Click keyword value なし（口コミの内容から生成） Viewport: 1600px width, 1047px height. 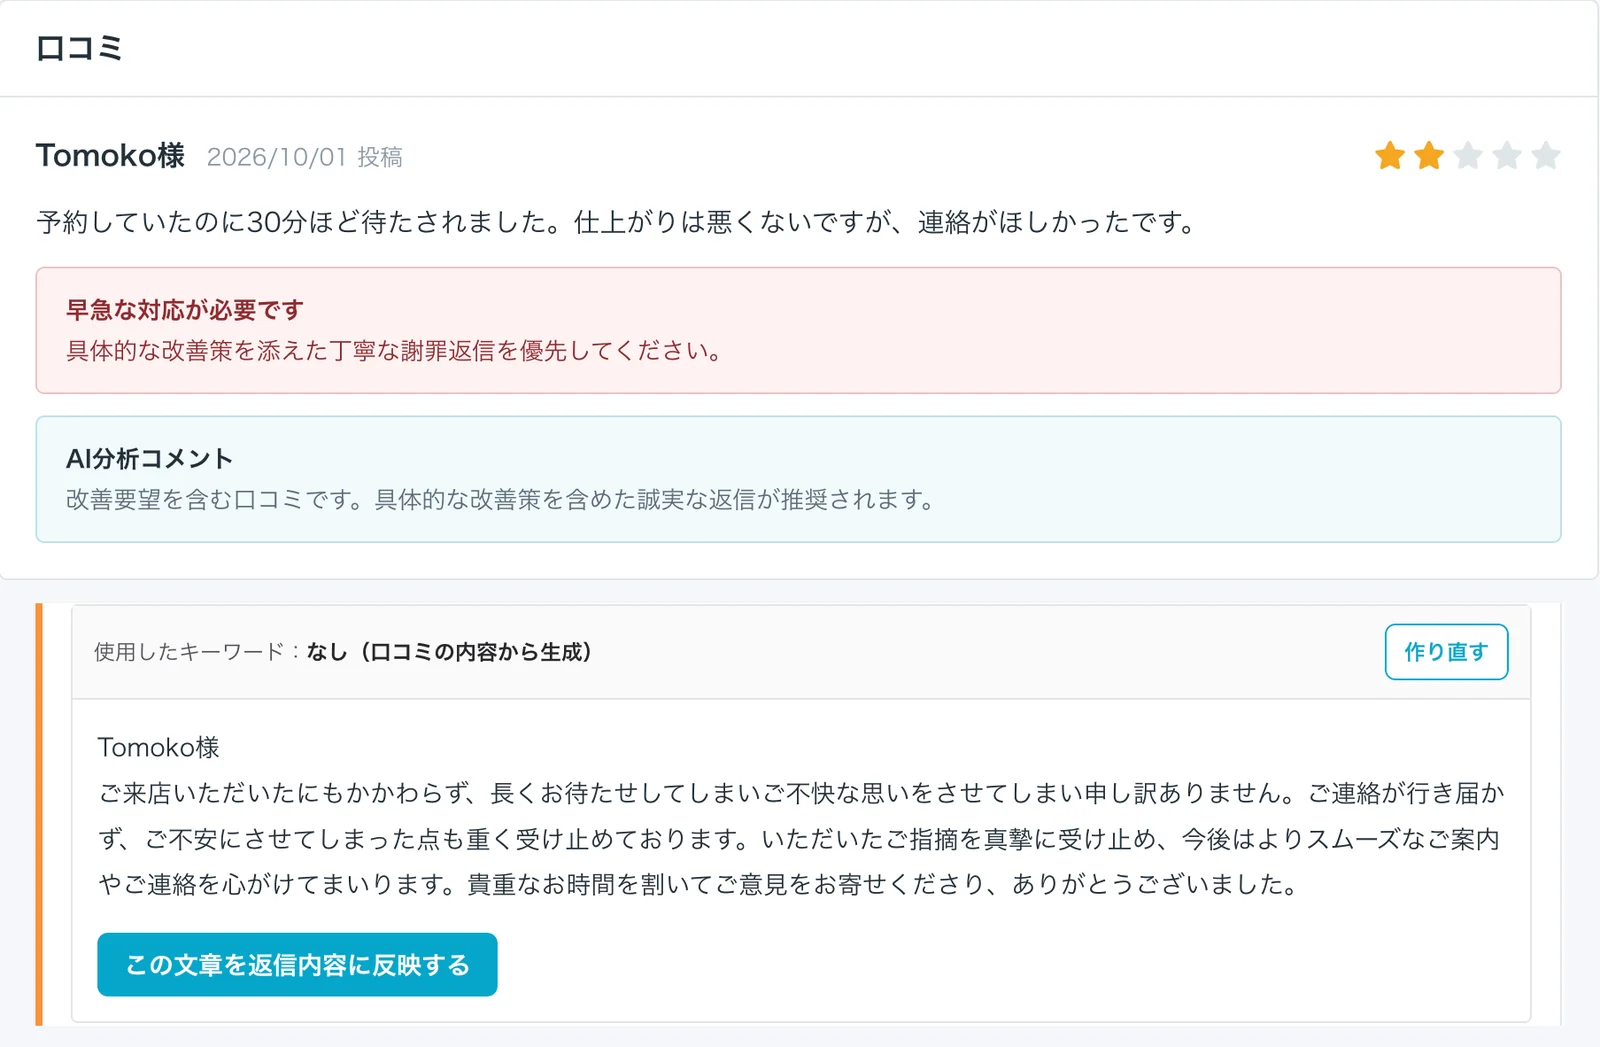point(449,652)
